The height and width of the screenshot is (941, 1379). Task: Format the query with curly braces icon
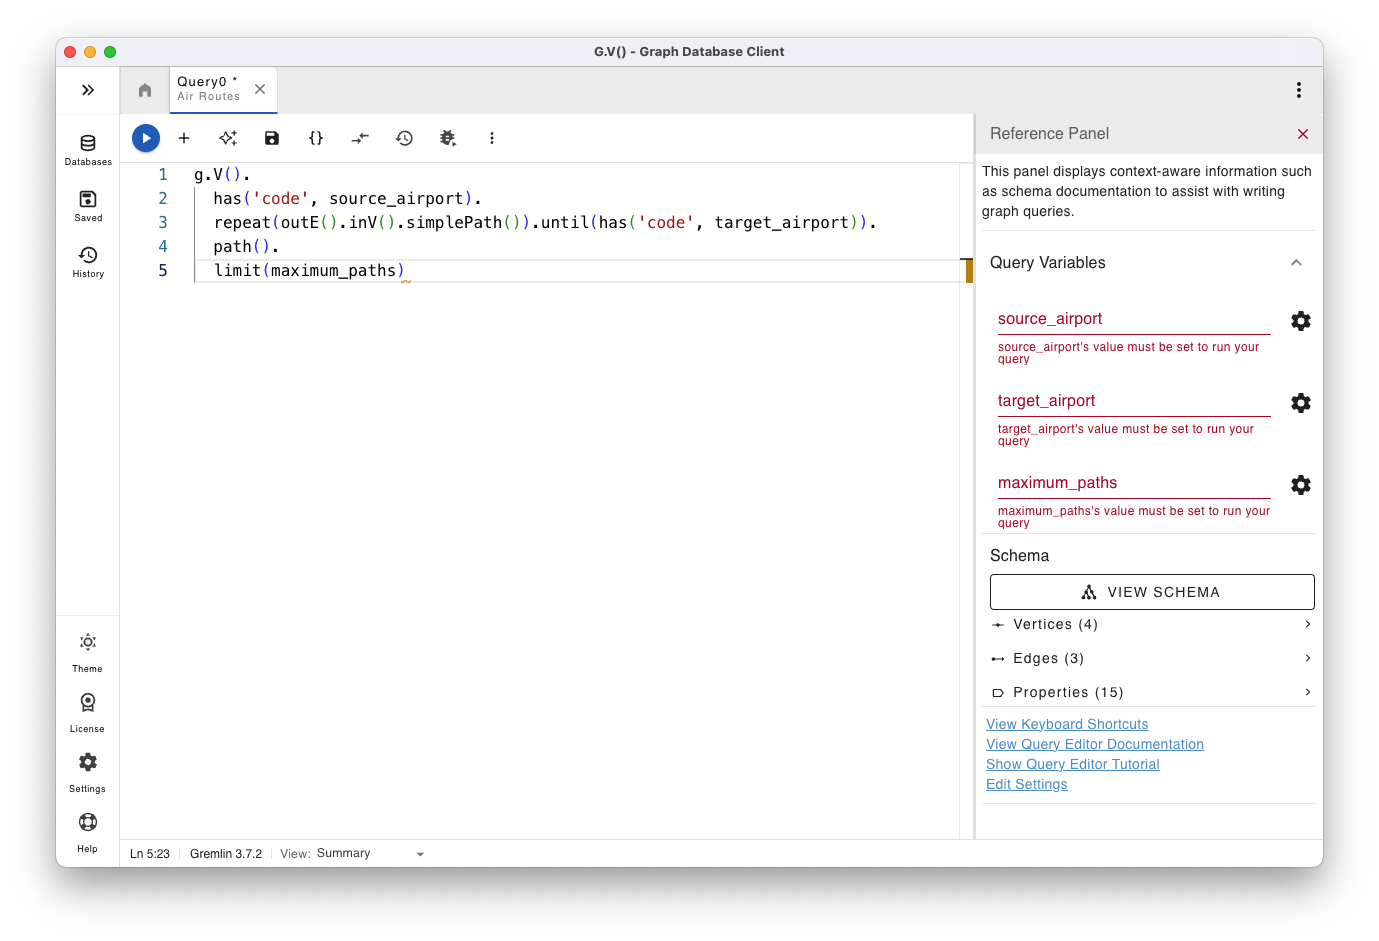(x=315, y=138)
